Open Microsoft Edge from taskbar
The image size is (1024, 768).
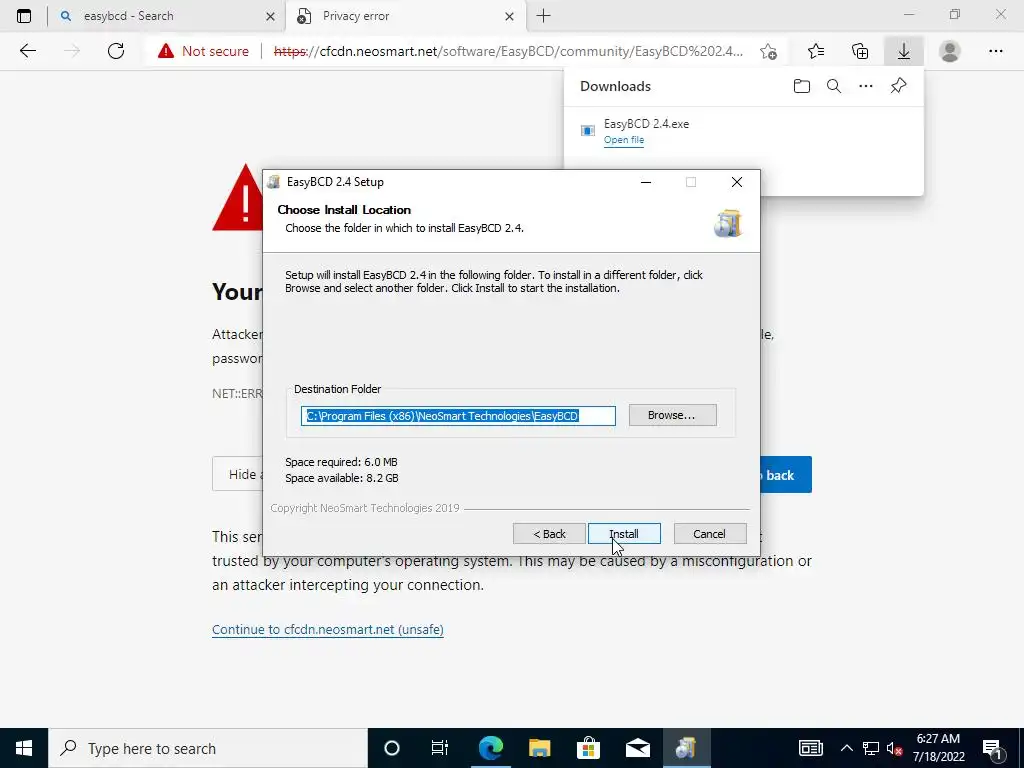pos(490,748)
